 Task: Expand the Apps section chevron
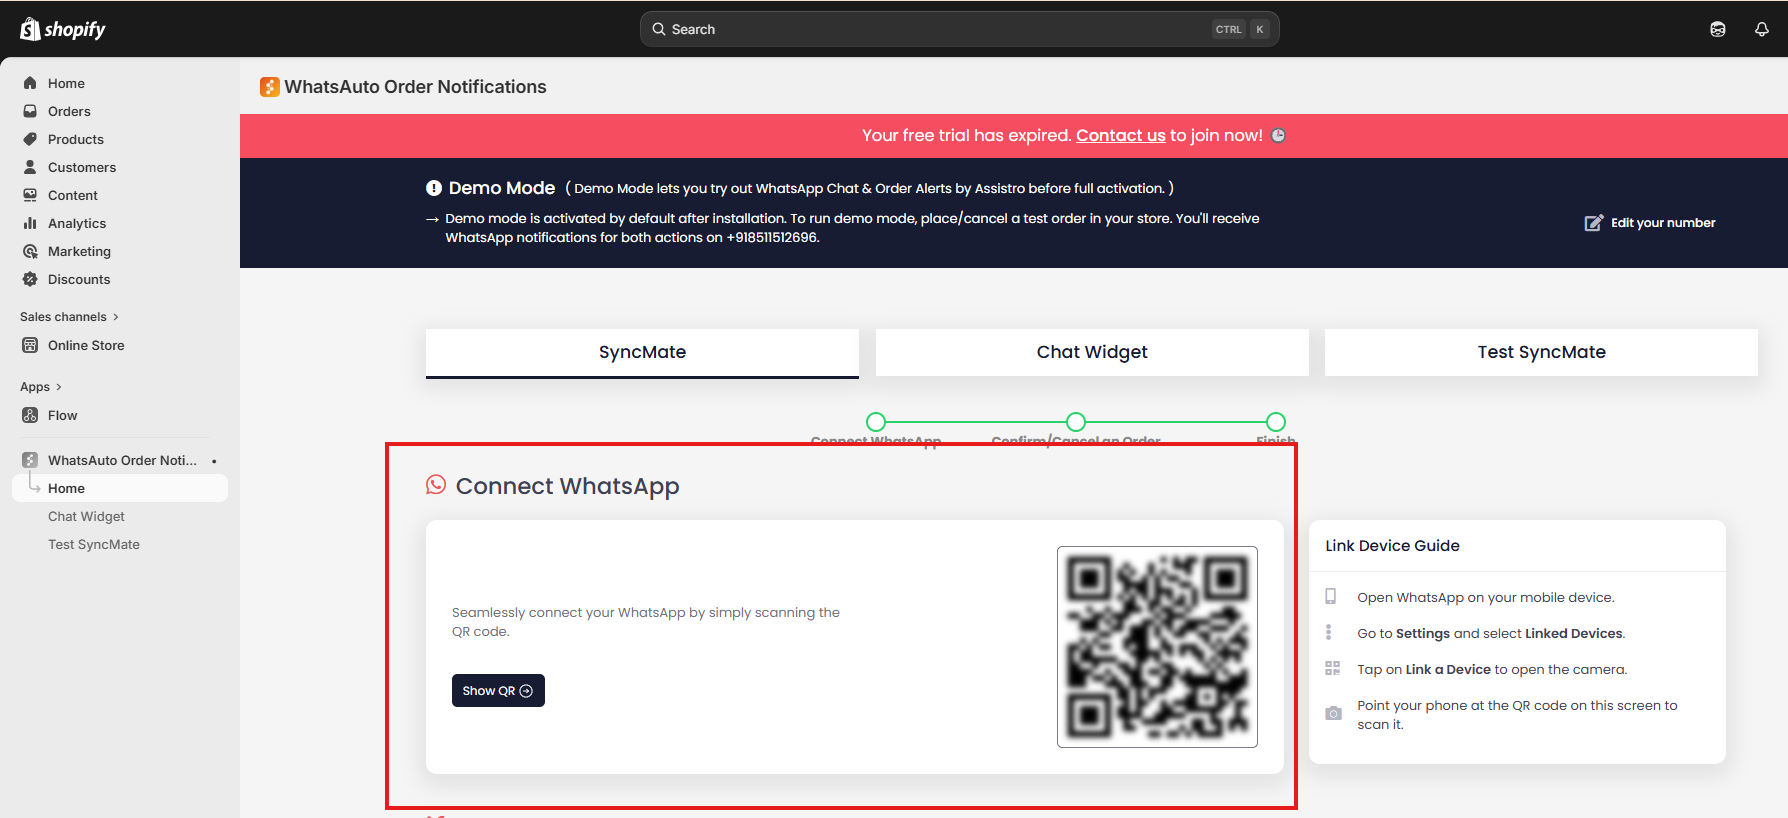59,387
